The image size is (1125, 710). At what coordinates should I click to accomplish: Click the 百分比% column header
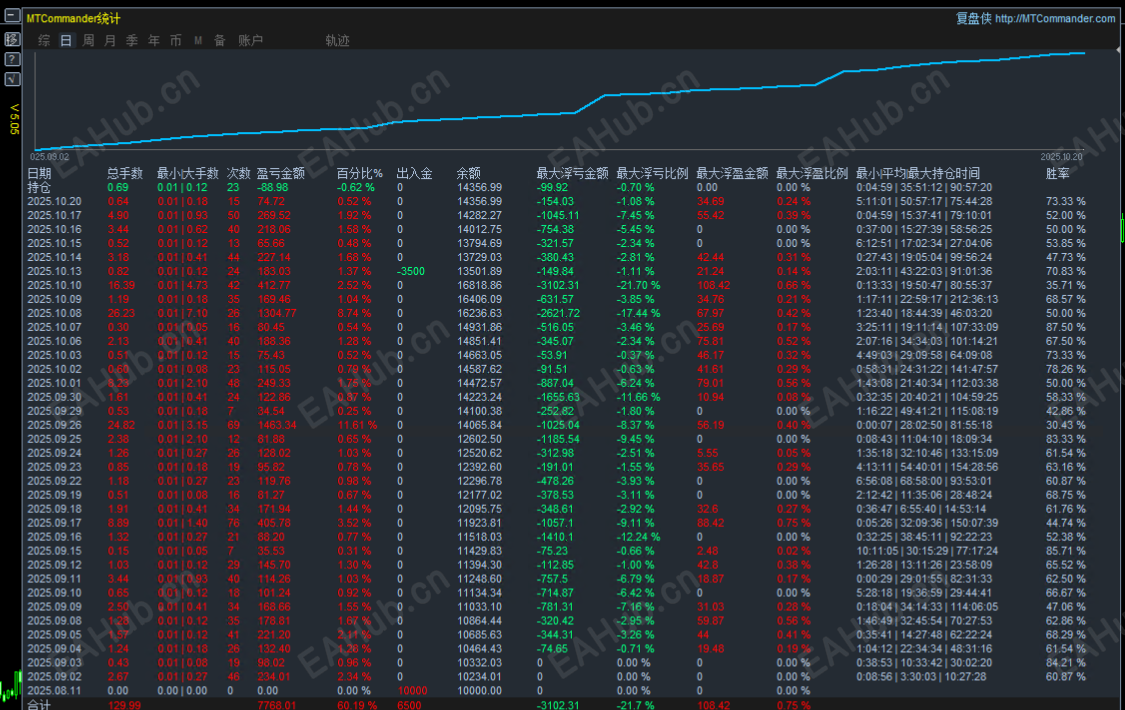pyautogui.click(x=360, y=174)
